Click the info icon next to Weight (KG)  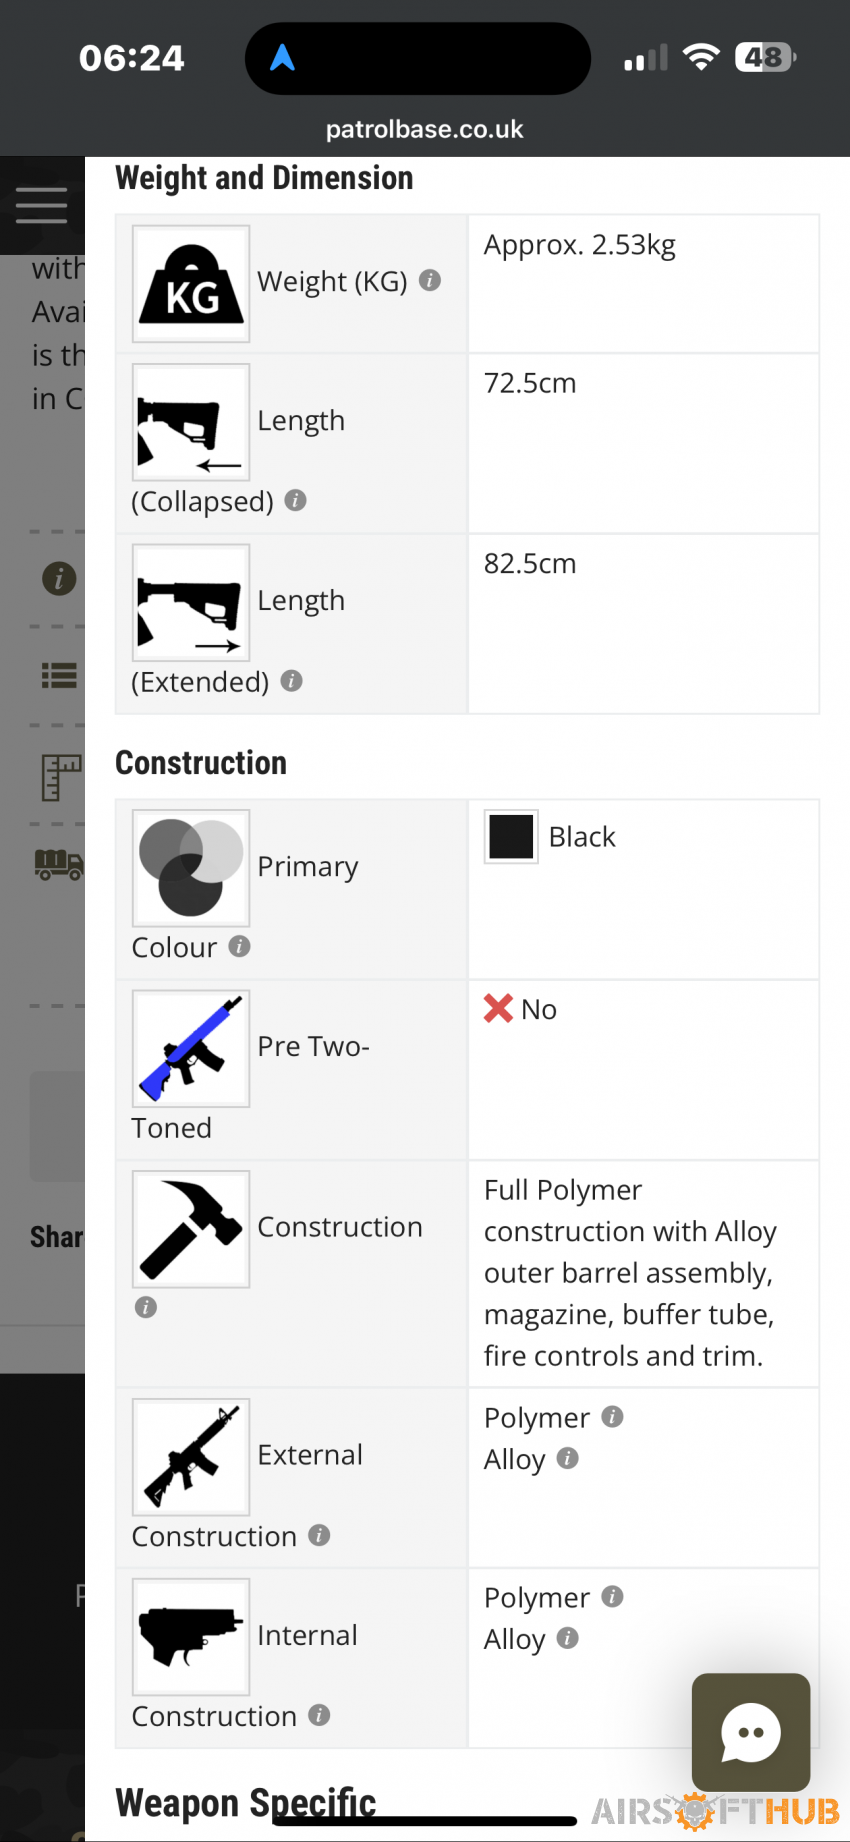click(x=430, y=280)
